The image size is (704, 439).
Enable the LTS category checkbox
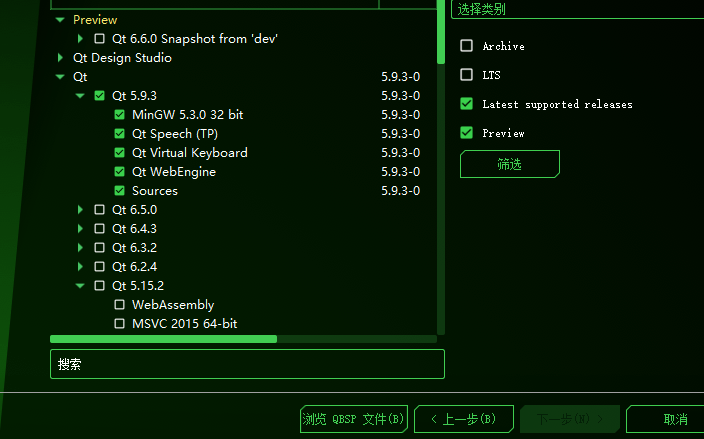(466, 75)
